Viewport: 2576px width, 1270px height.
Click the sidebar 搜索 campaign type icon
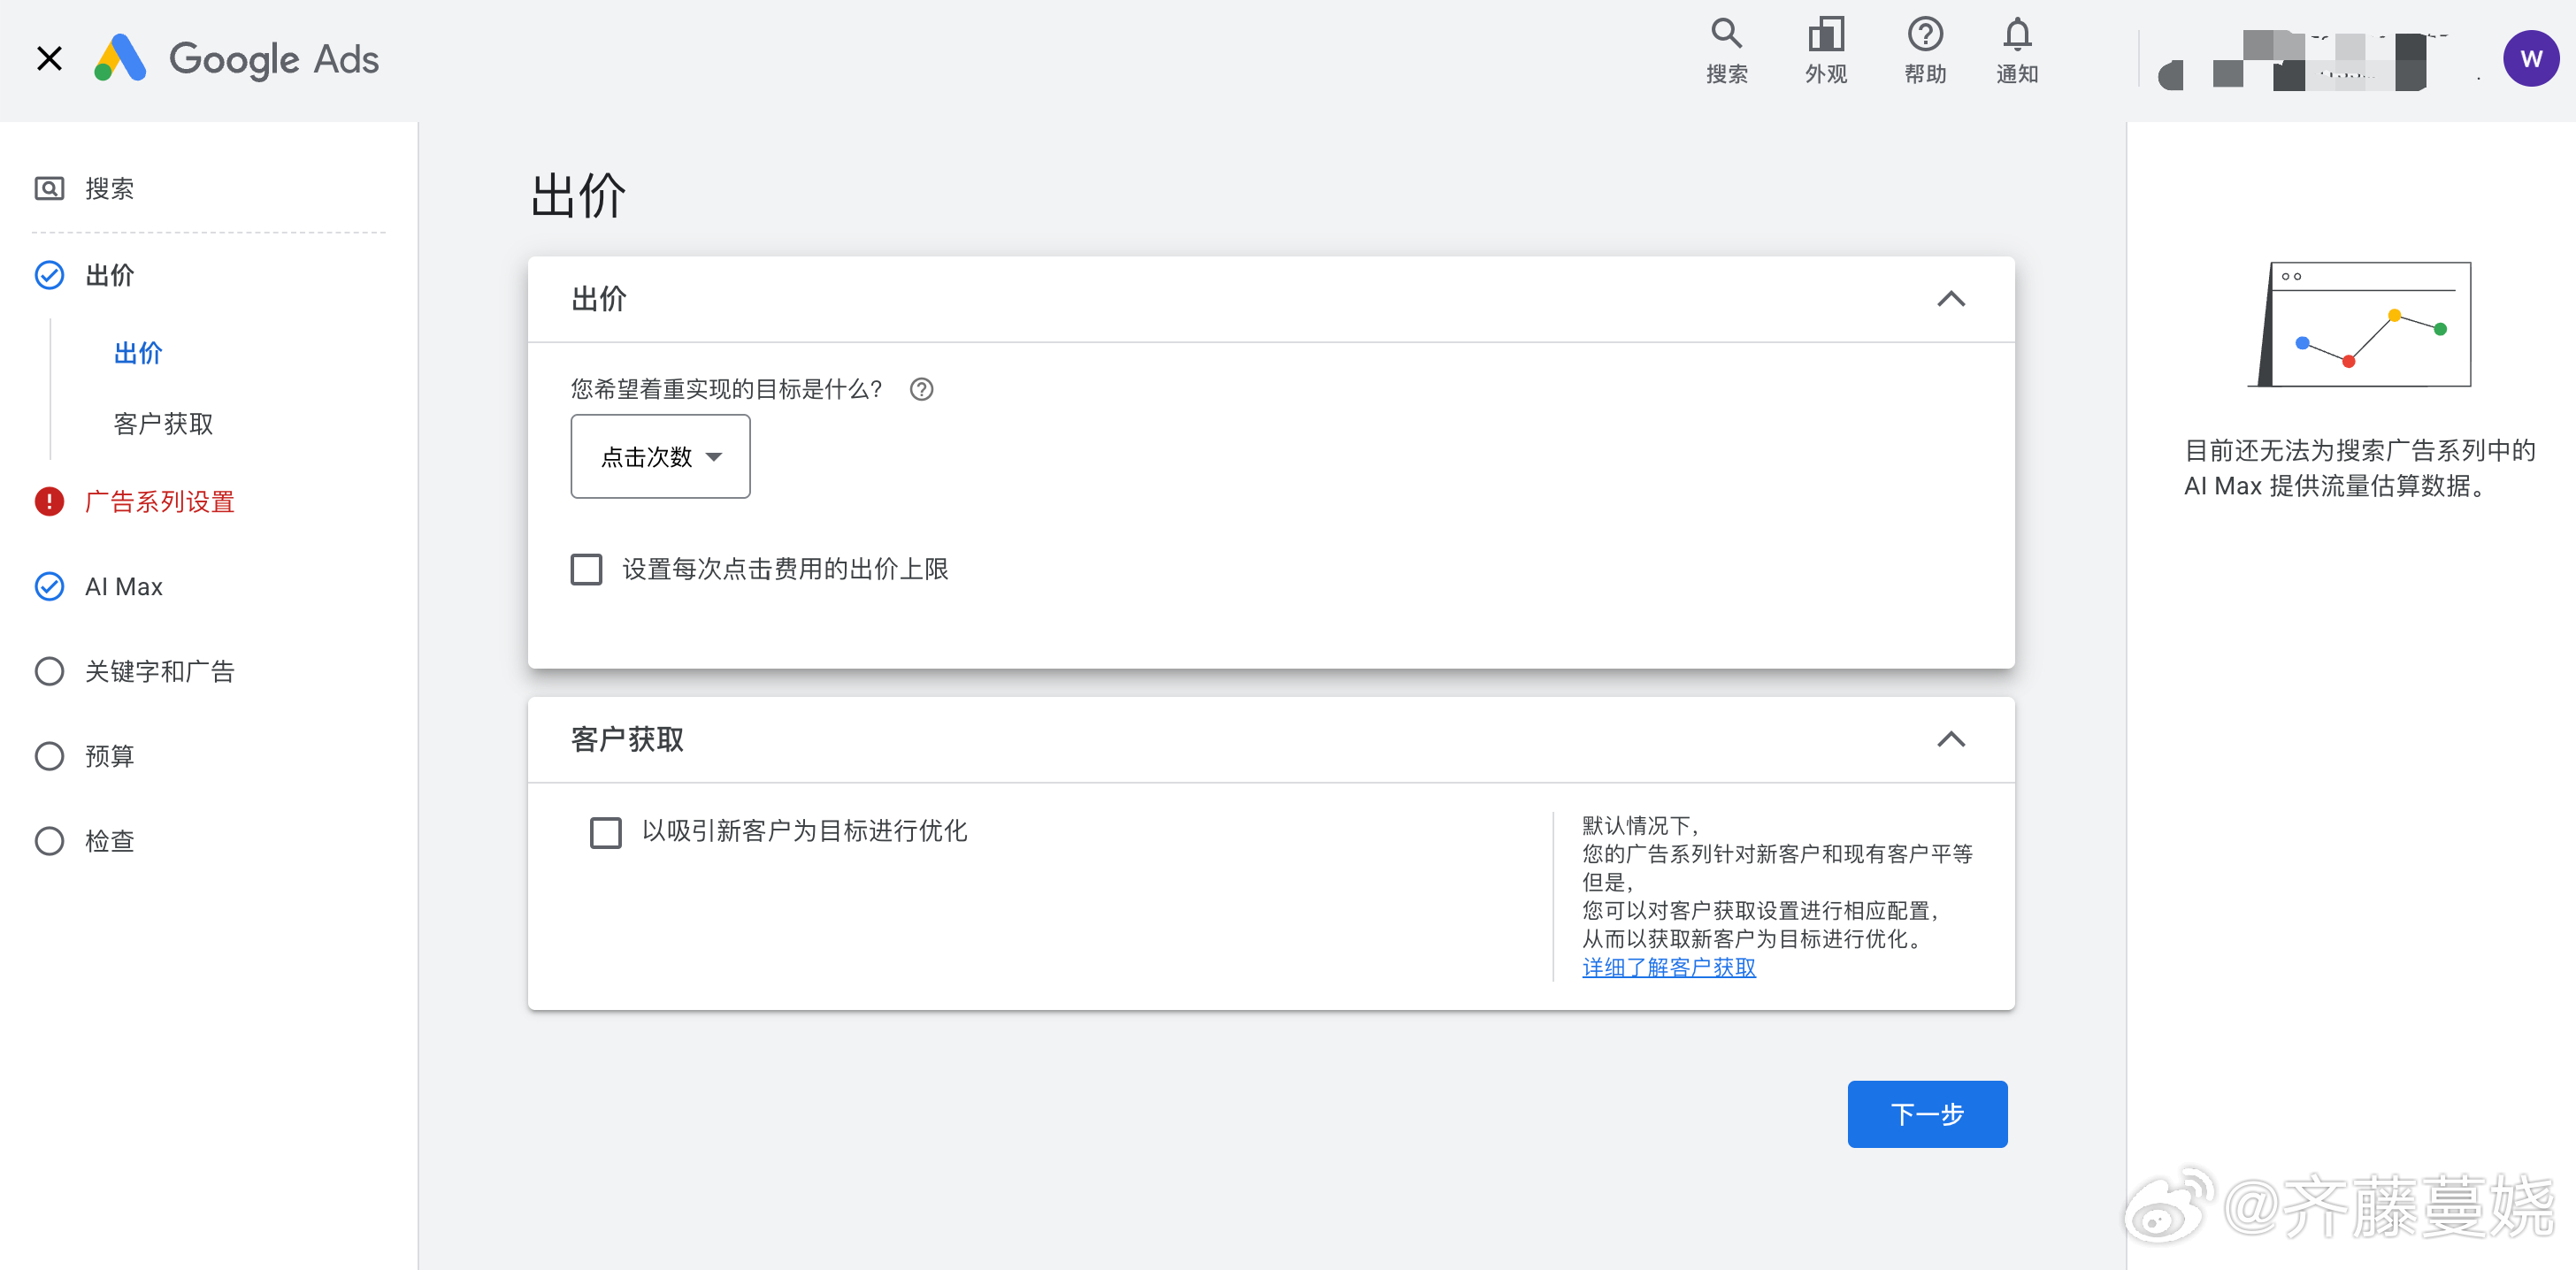[49, 188]
